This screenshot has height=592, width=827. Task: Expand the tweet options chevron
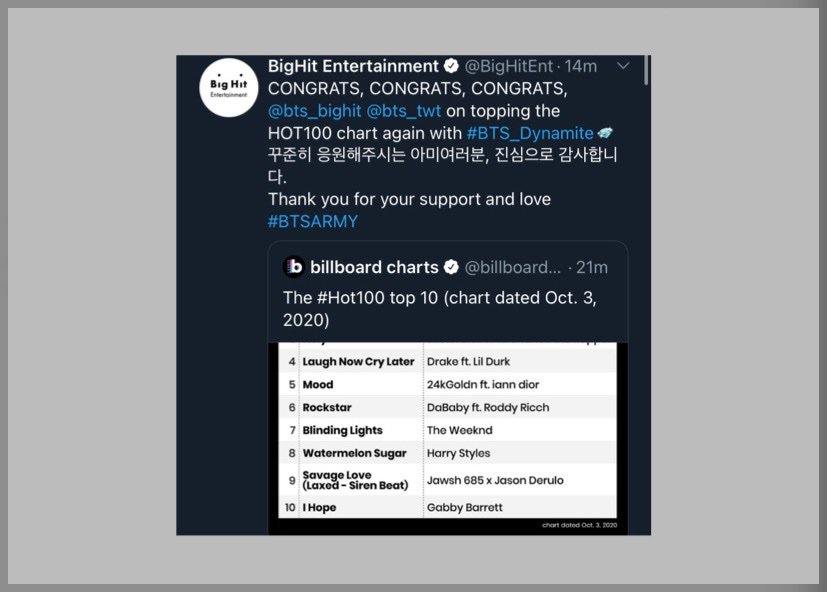click(x=623, y=66)
